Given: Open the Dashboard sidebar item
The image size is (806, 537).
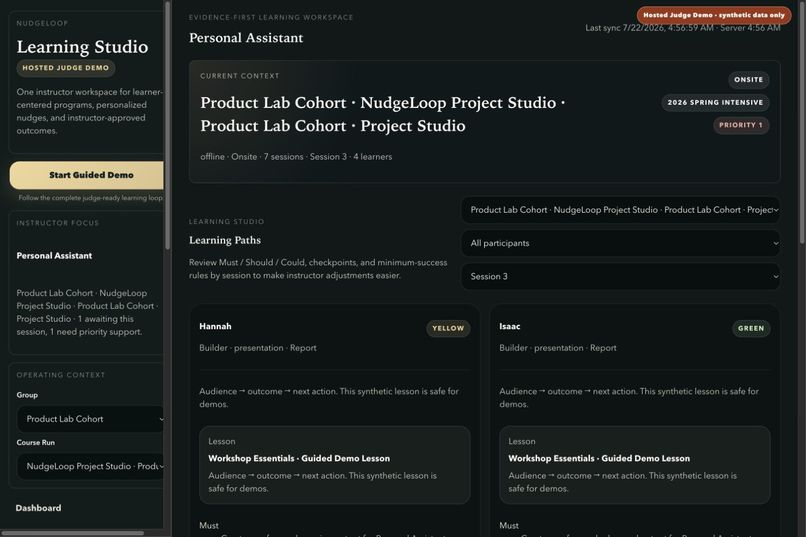Looking at the screenshot, I should 39,508.
